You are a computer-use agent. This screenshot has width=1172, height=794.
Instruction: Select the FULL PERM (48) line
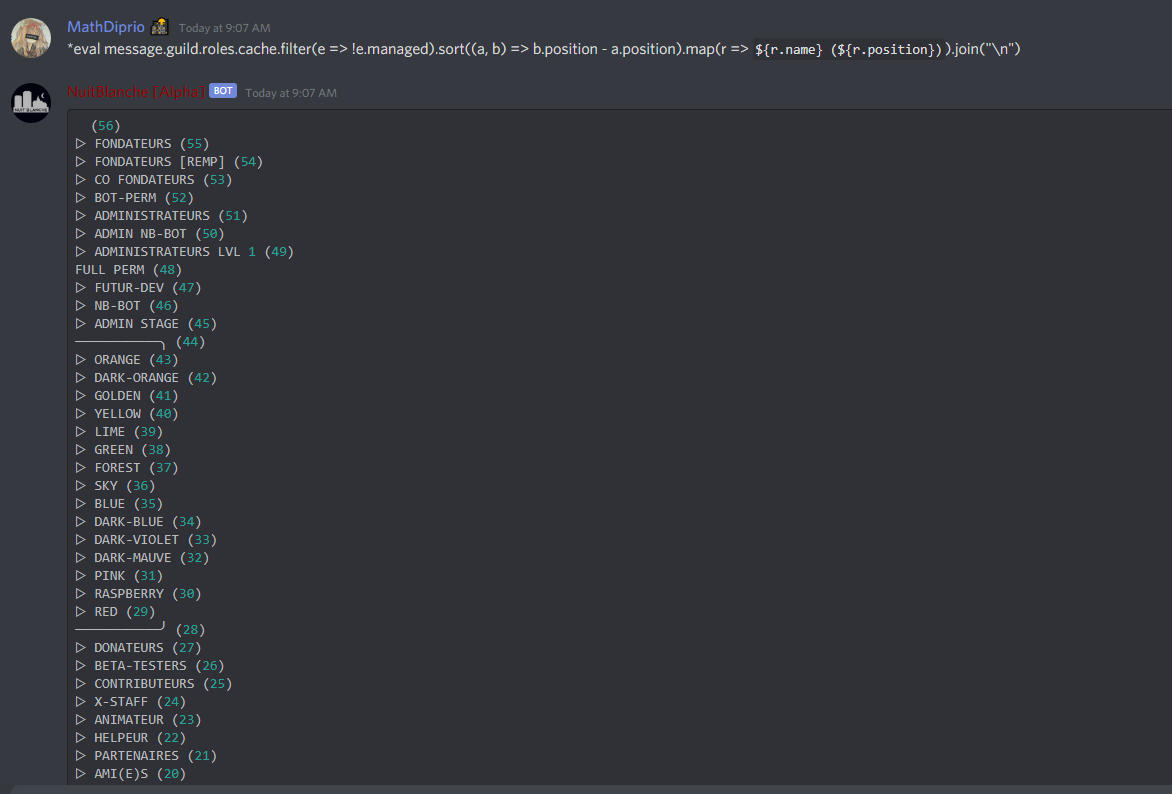[129, 270]
